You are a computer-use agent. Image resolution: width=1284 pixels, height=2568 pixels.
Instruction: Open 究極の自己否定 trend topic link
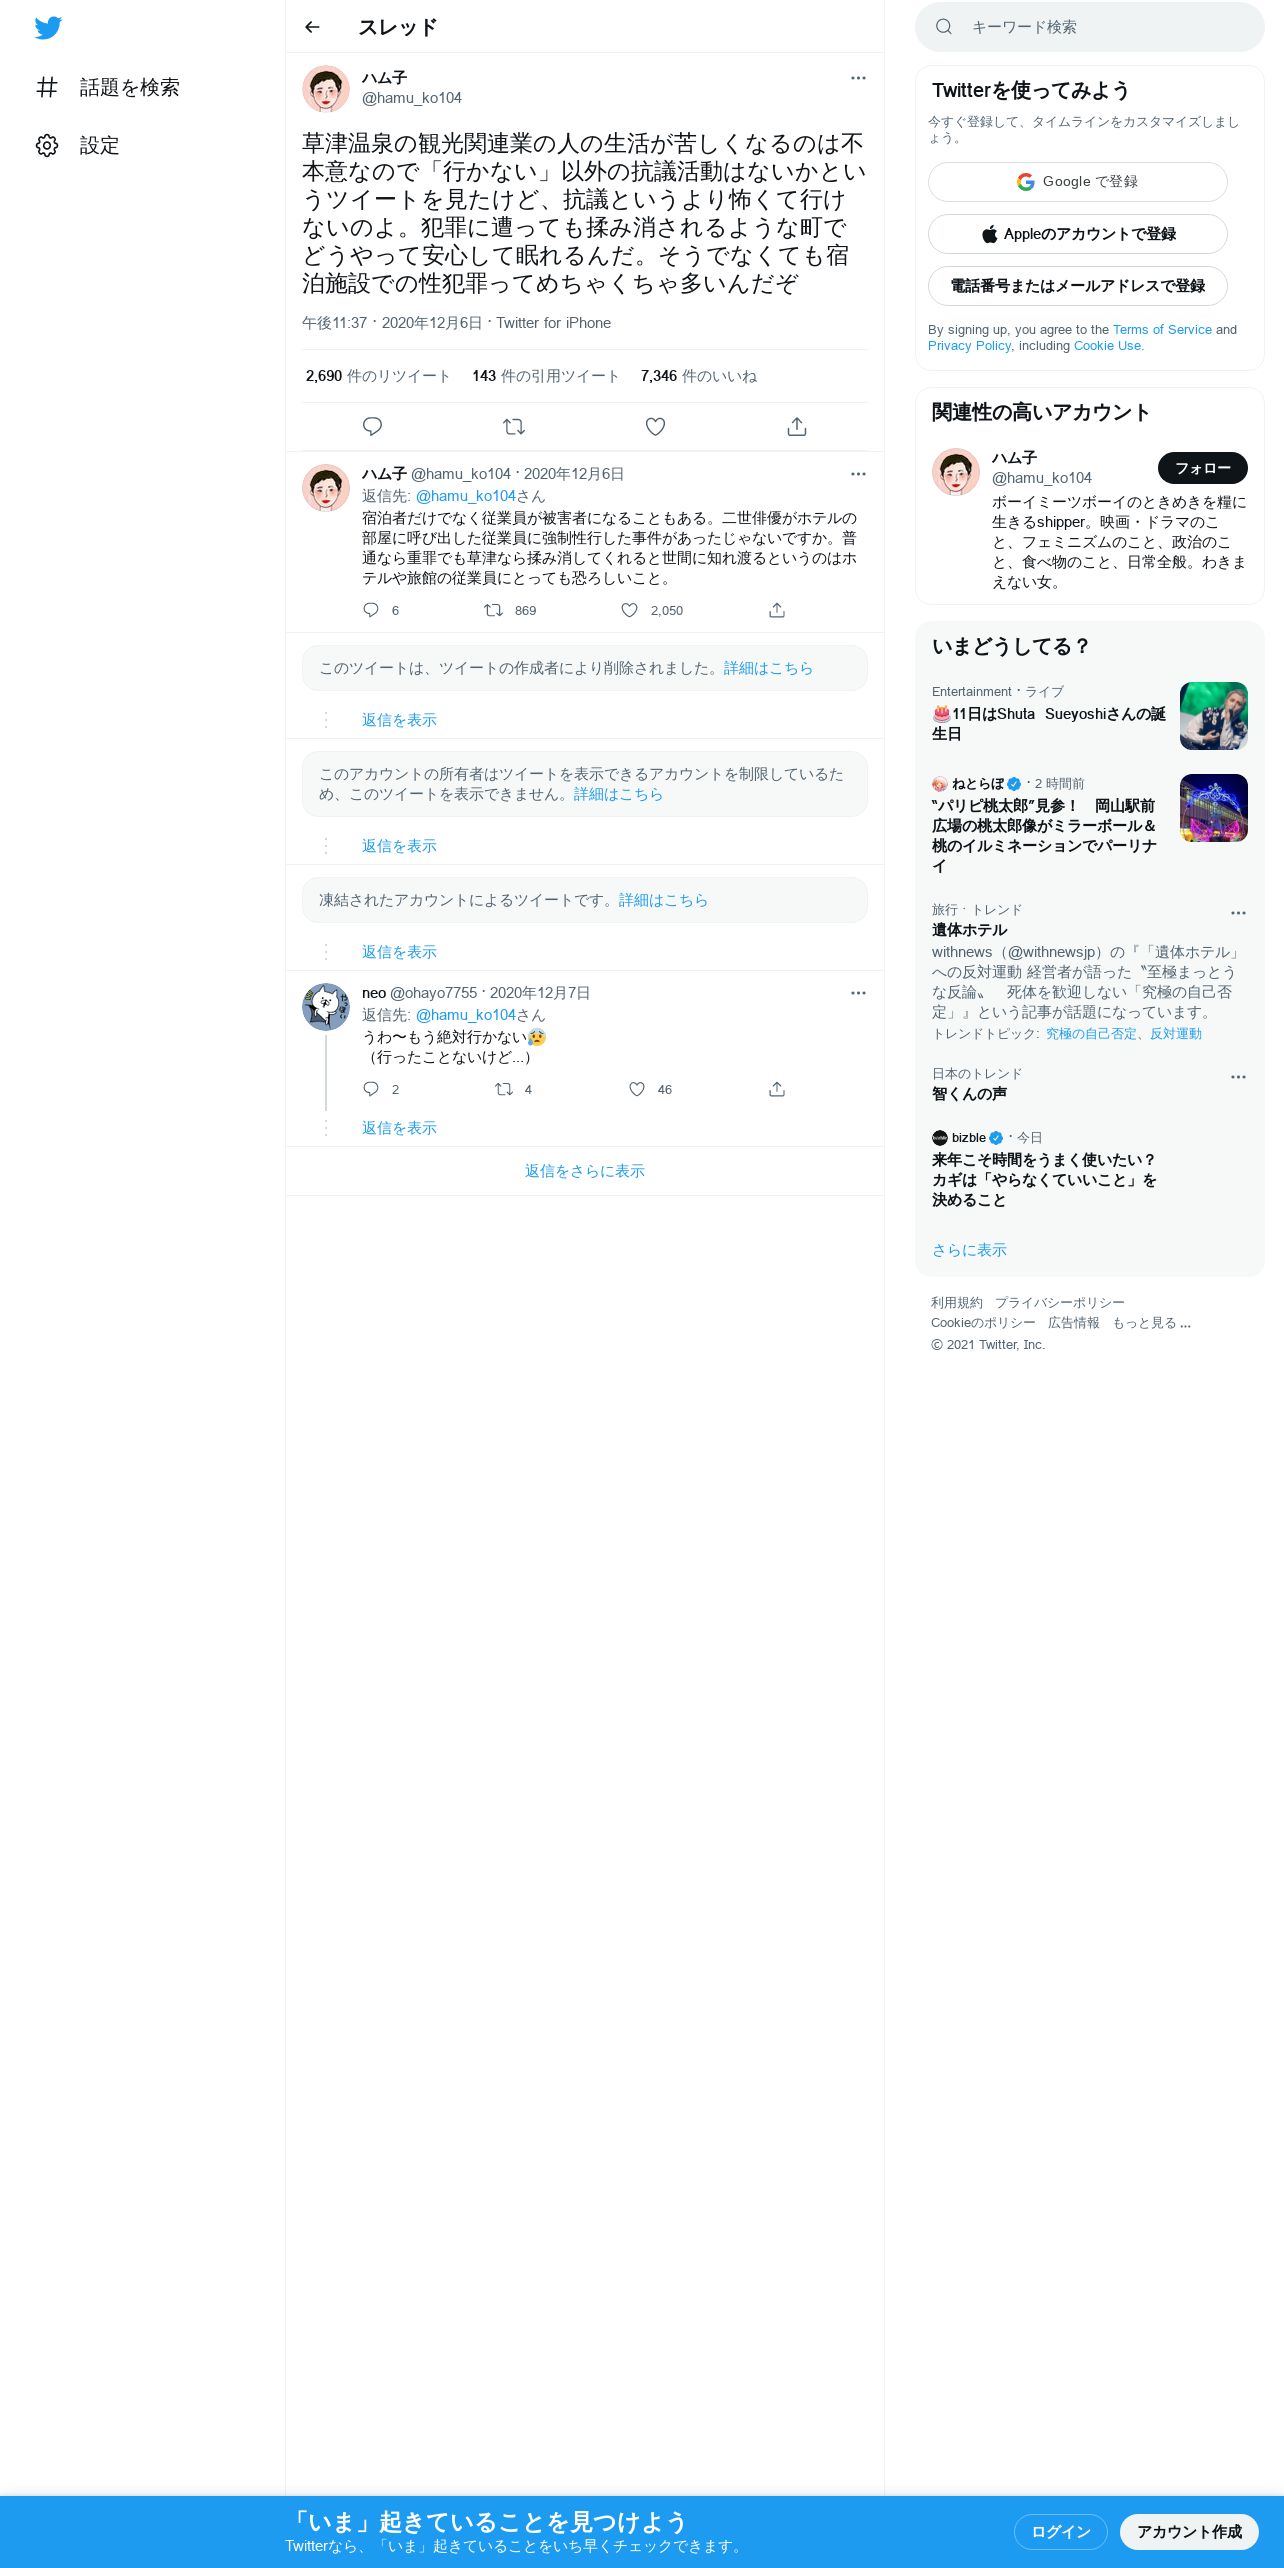(x=1091, y=1034)
